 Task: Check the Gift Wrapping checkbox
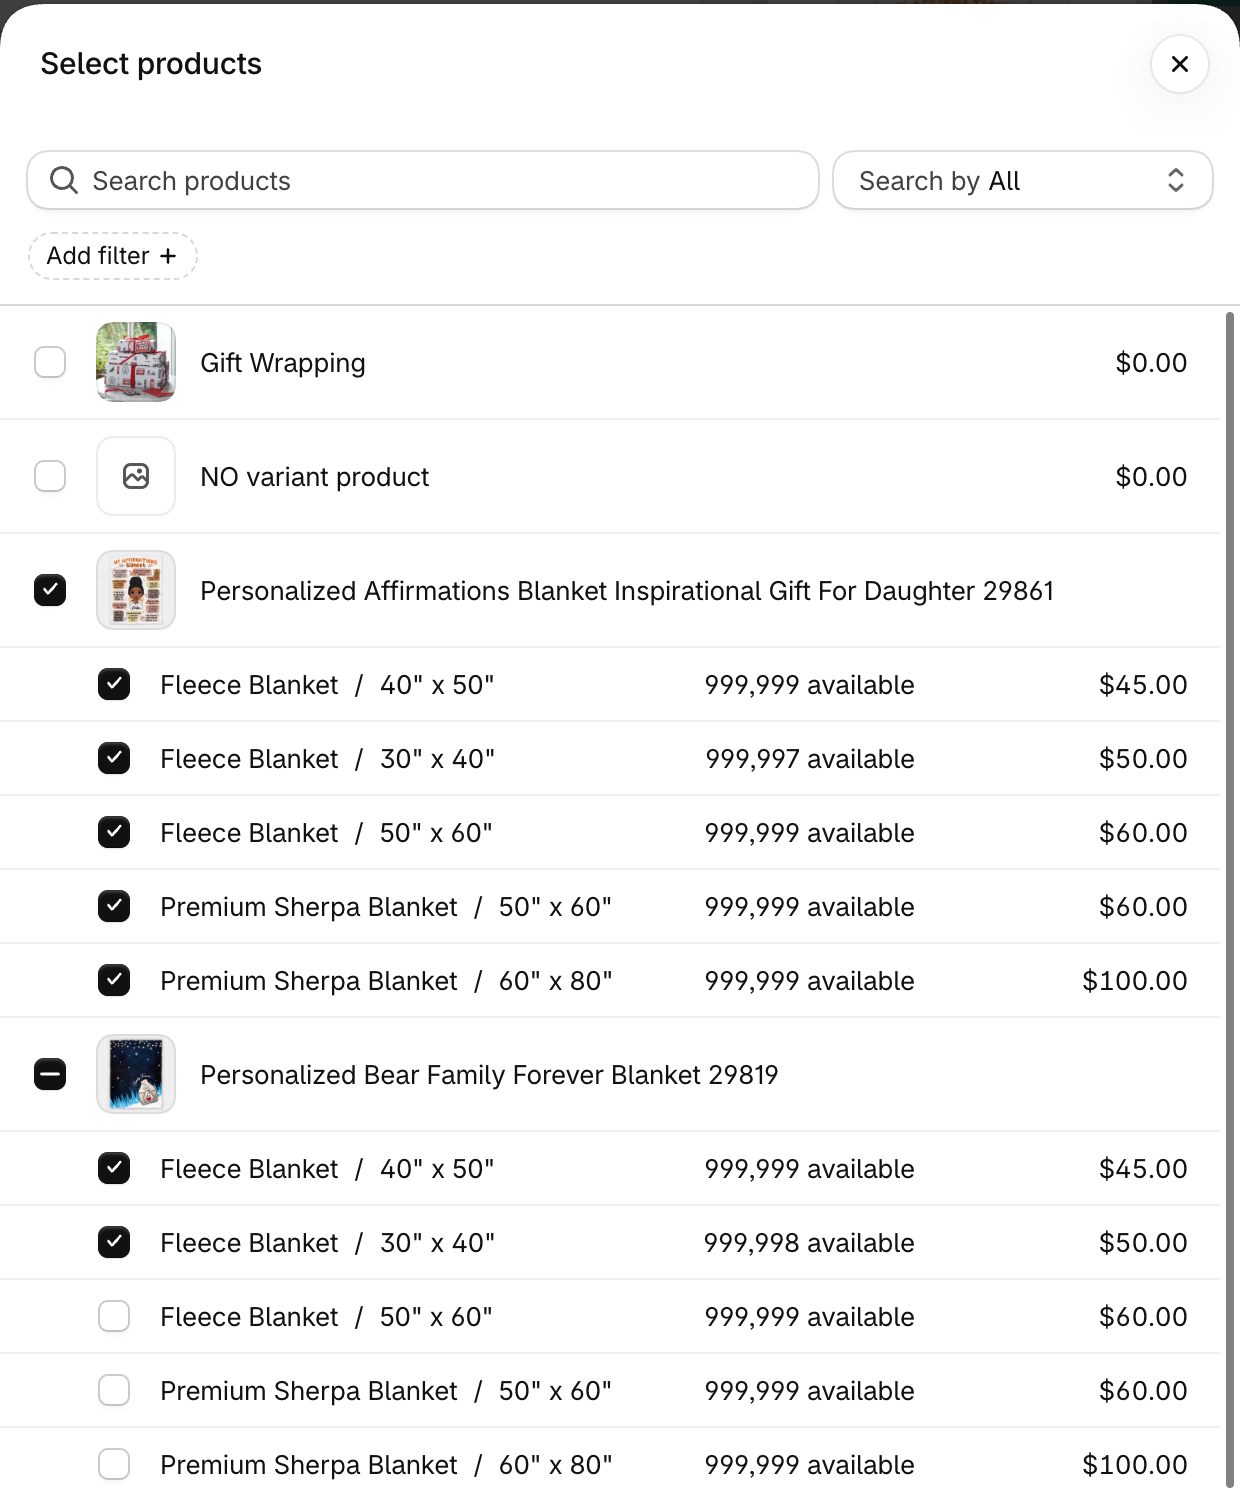(50, 362)
